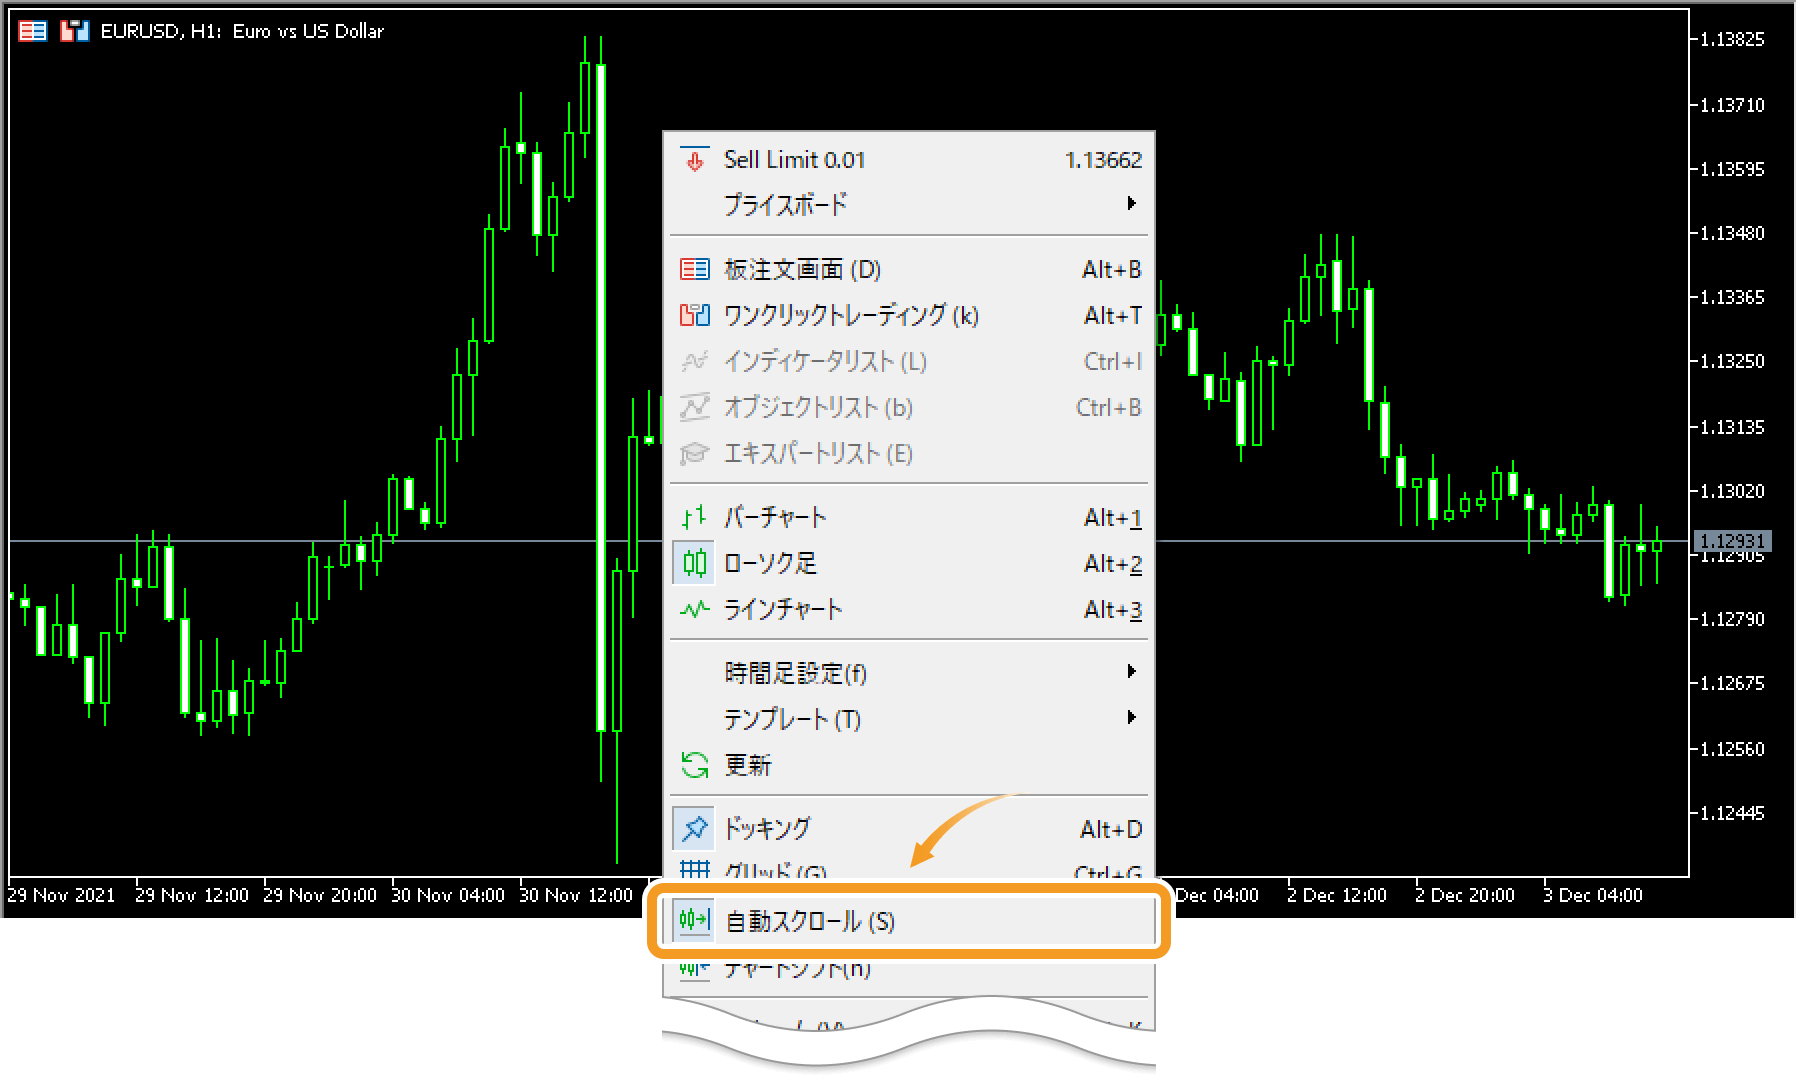Click the 2 Dec 12:00 time label
The image size is (1806, 1080).
[1337, 895]
